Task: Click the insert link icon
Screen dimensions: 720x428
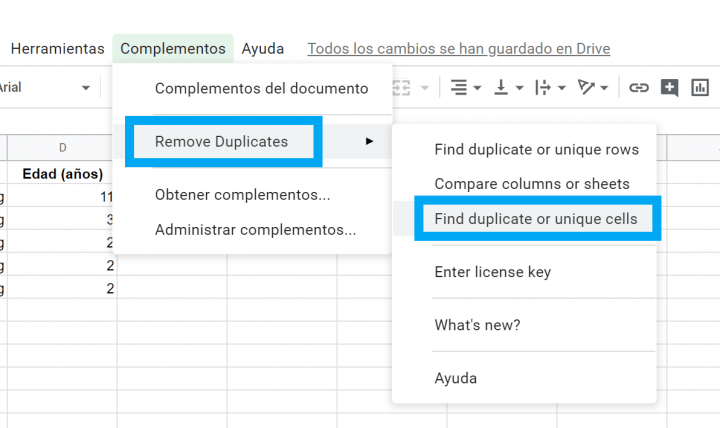Action: pos(639,87)
